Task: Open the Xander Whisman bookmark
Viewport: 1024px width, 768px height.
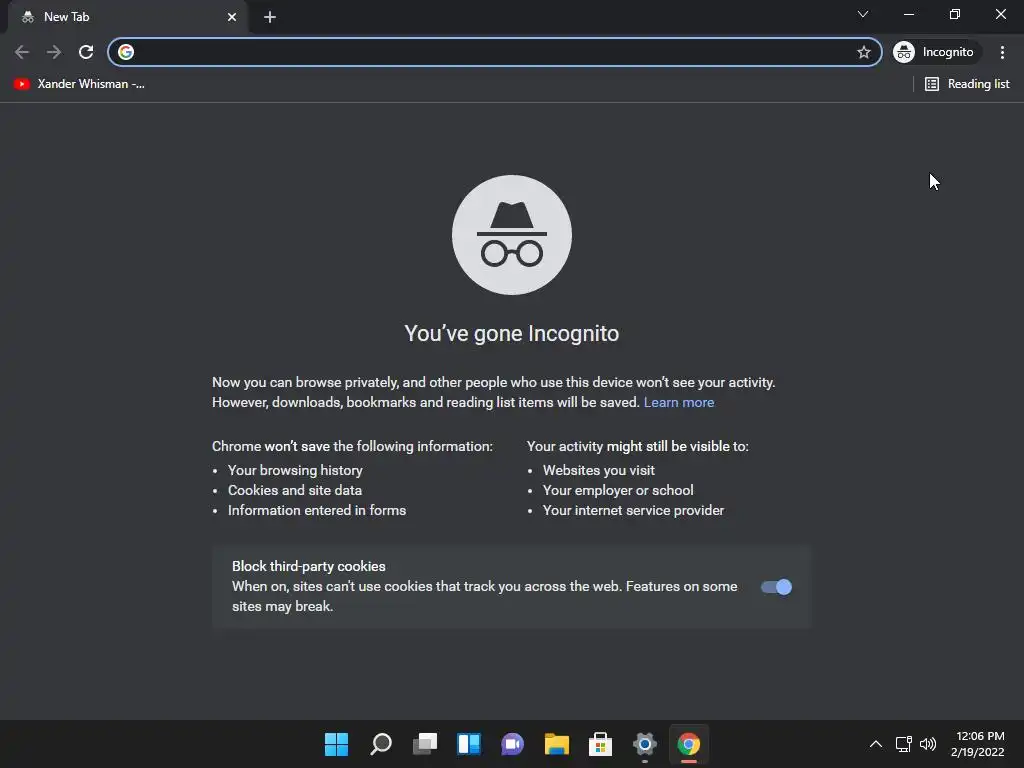Action: click(x=79, y=84)
